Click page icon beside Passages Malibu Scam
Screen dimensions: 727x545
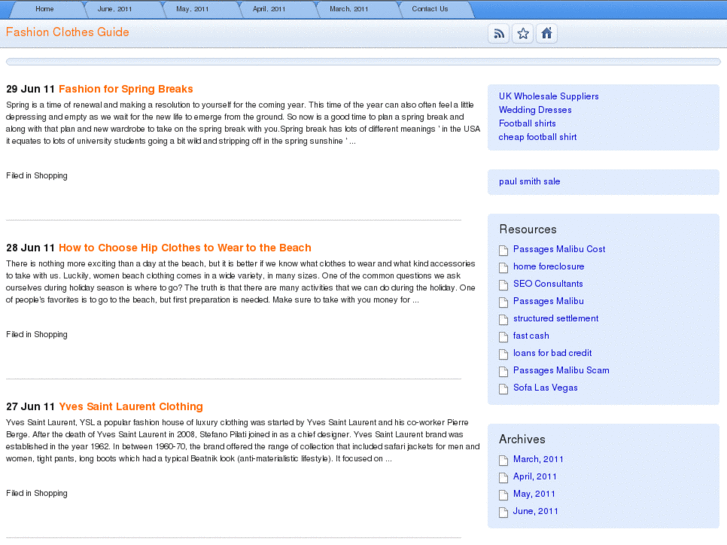[504, 372]
